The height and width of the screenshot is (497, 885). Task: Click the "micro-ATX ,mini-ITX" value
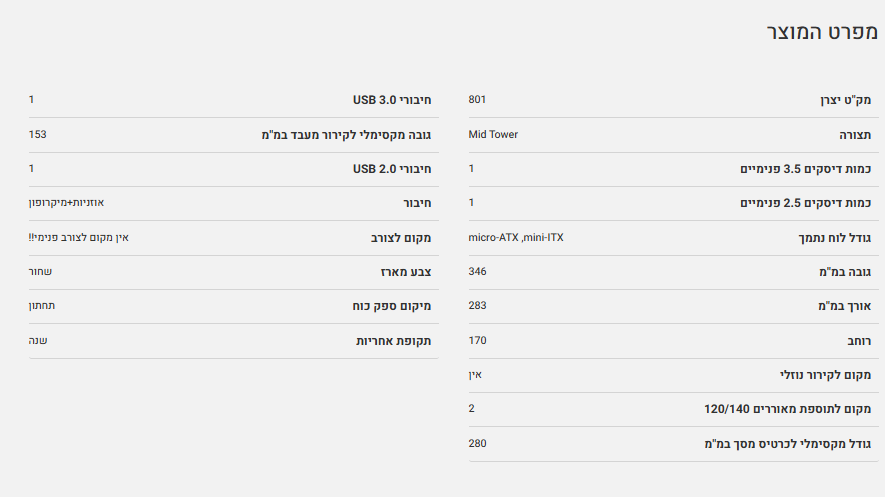click(516, 237)
